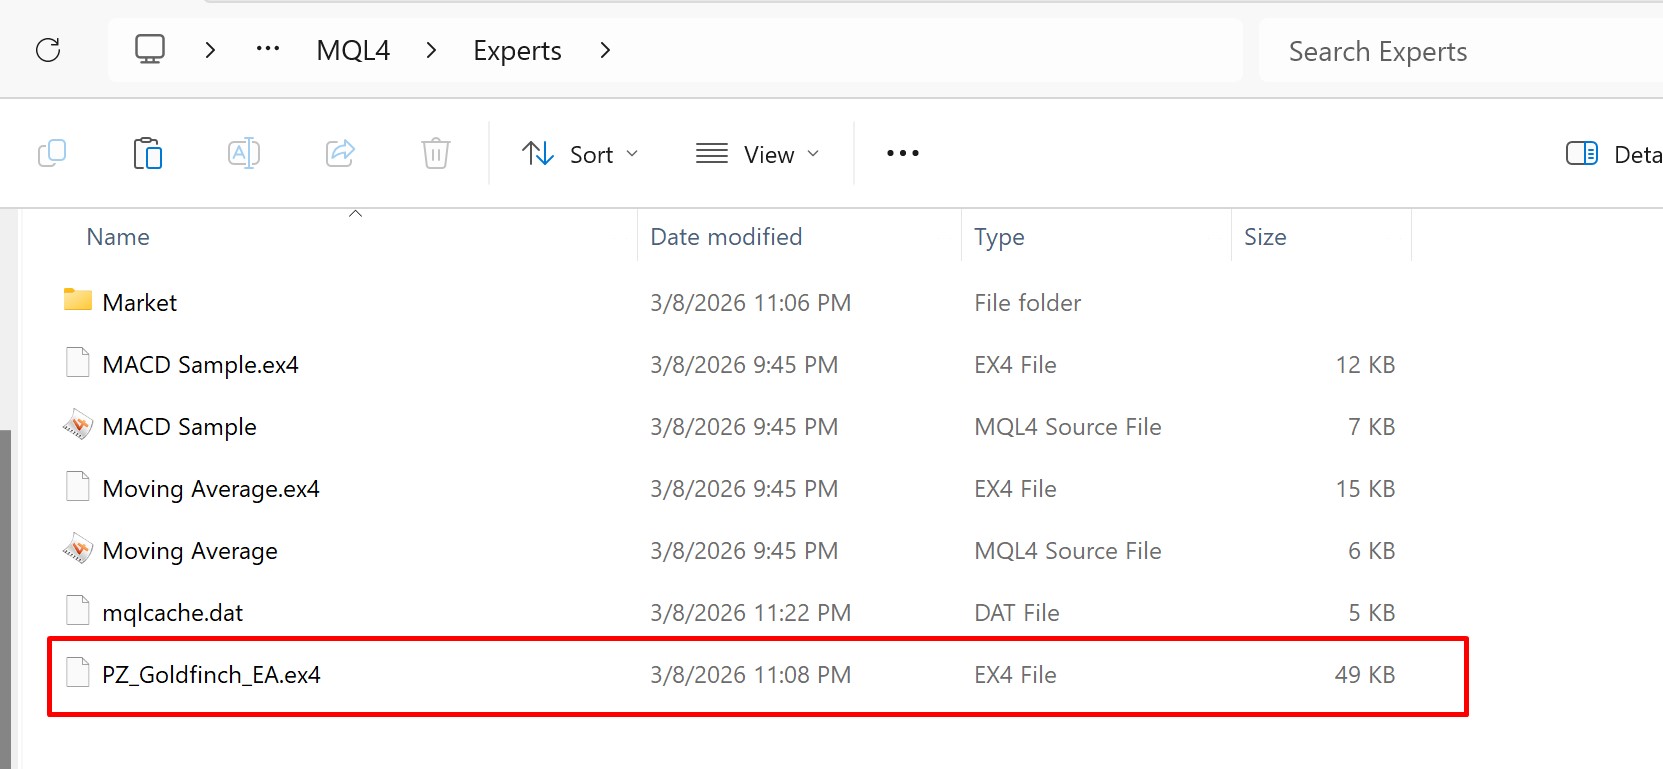Sort by Date modified column
This screenshot has height=769, width=1663.
pyautogui.click(x=726, y=237)
